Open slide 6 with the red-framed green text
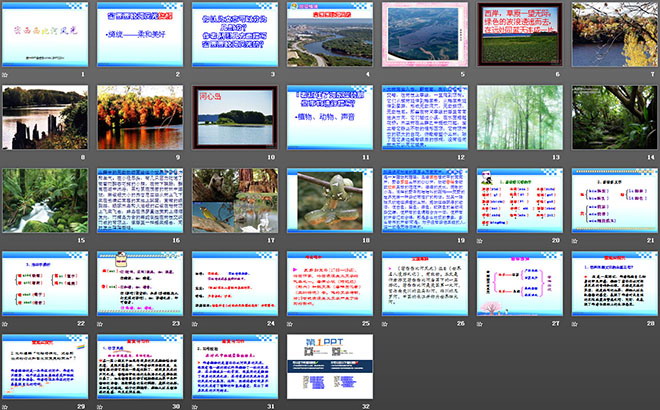Image resolution: width=660 pixels, height=410 pixels. point(520,34)
